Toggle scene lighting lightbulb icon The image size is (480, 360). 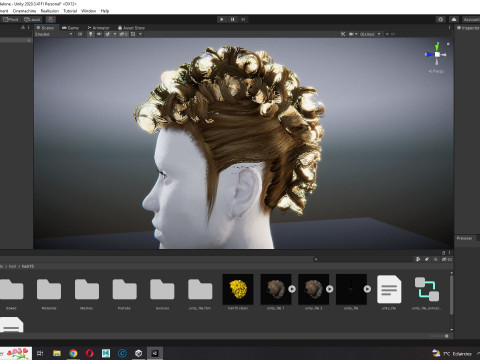tap(90, 34)
